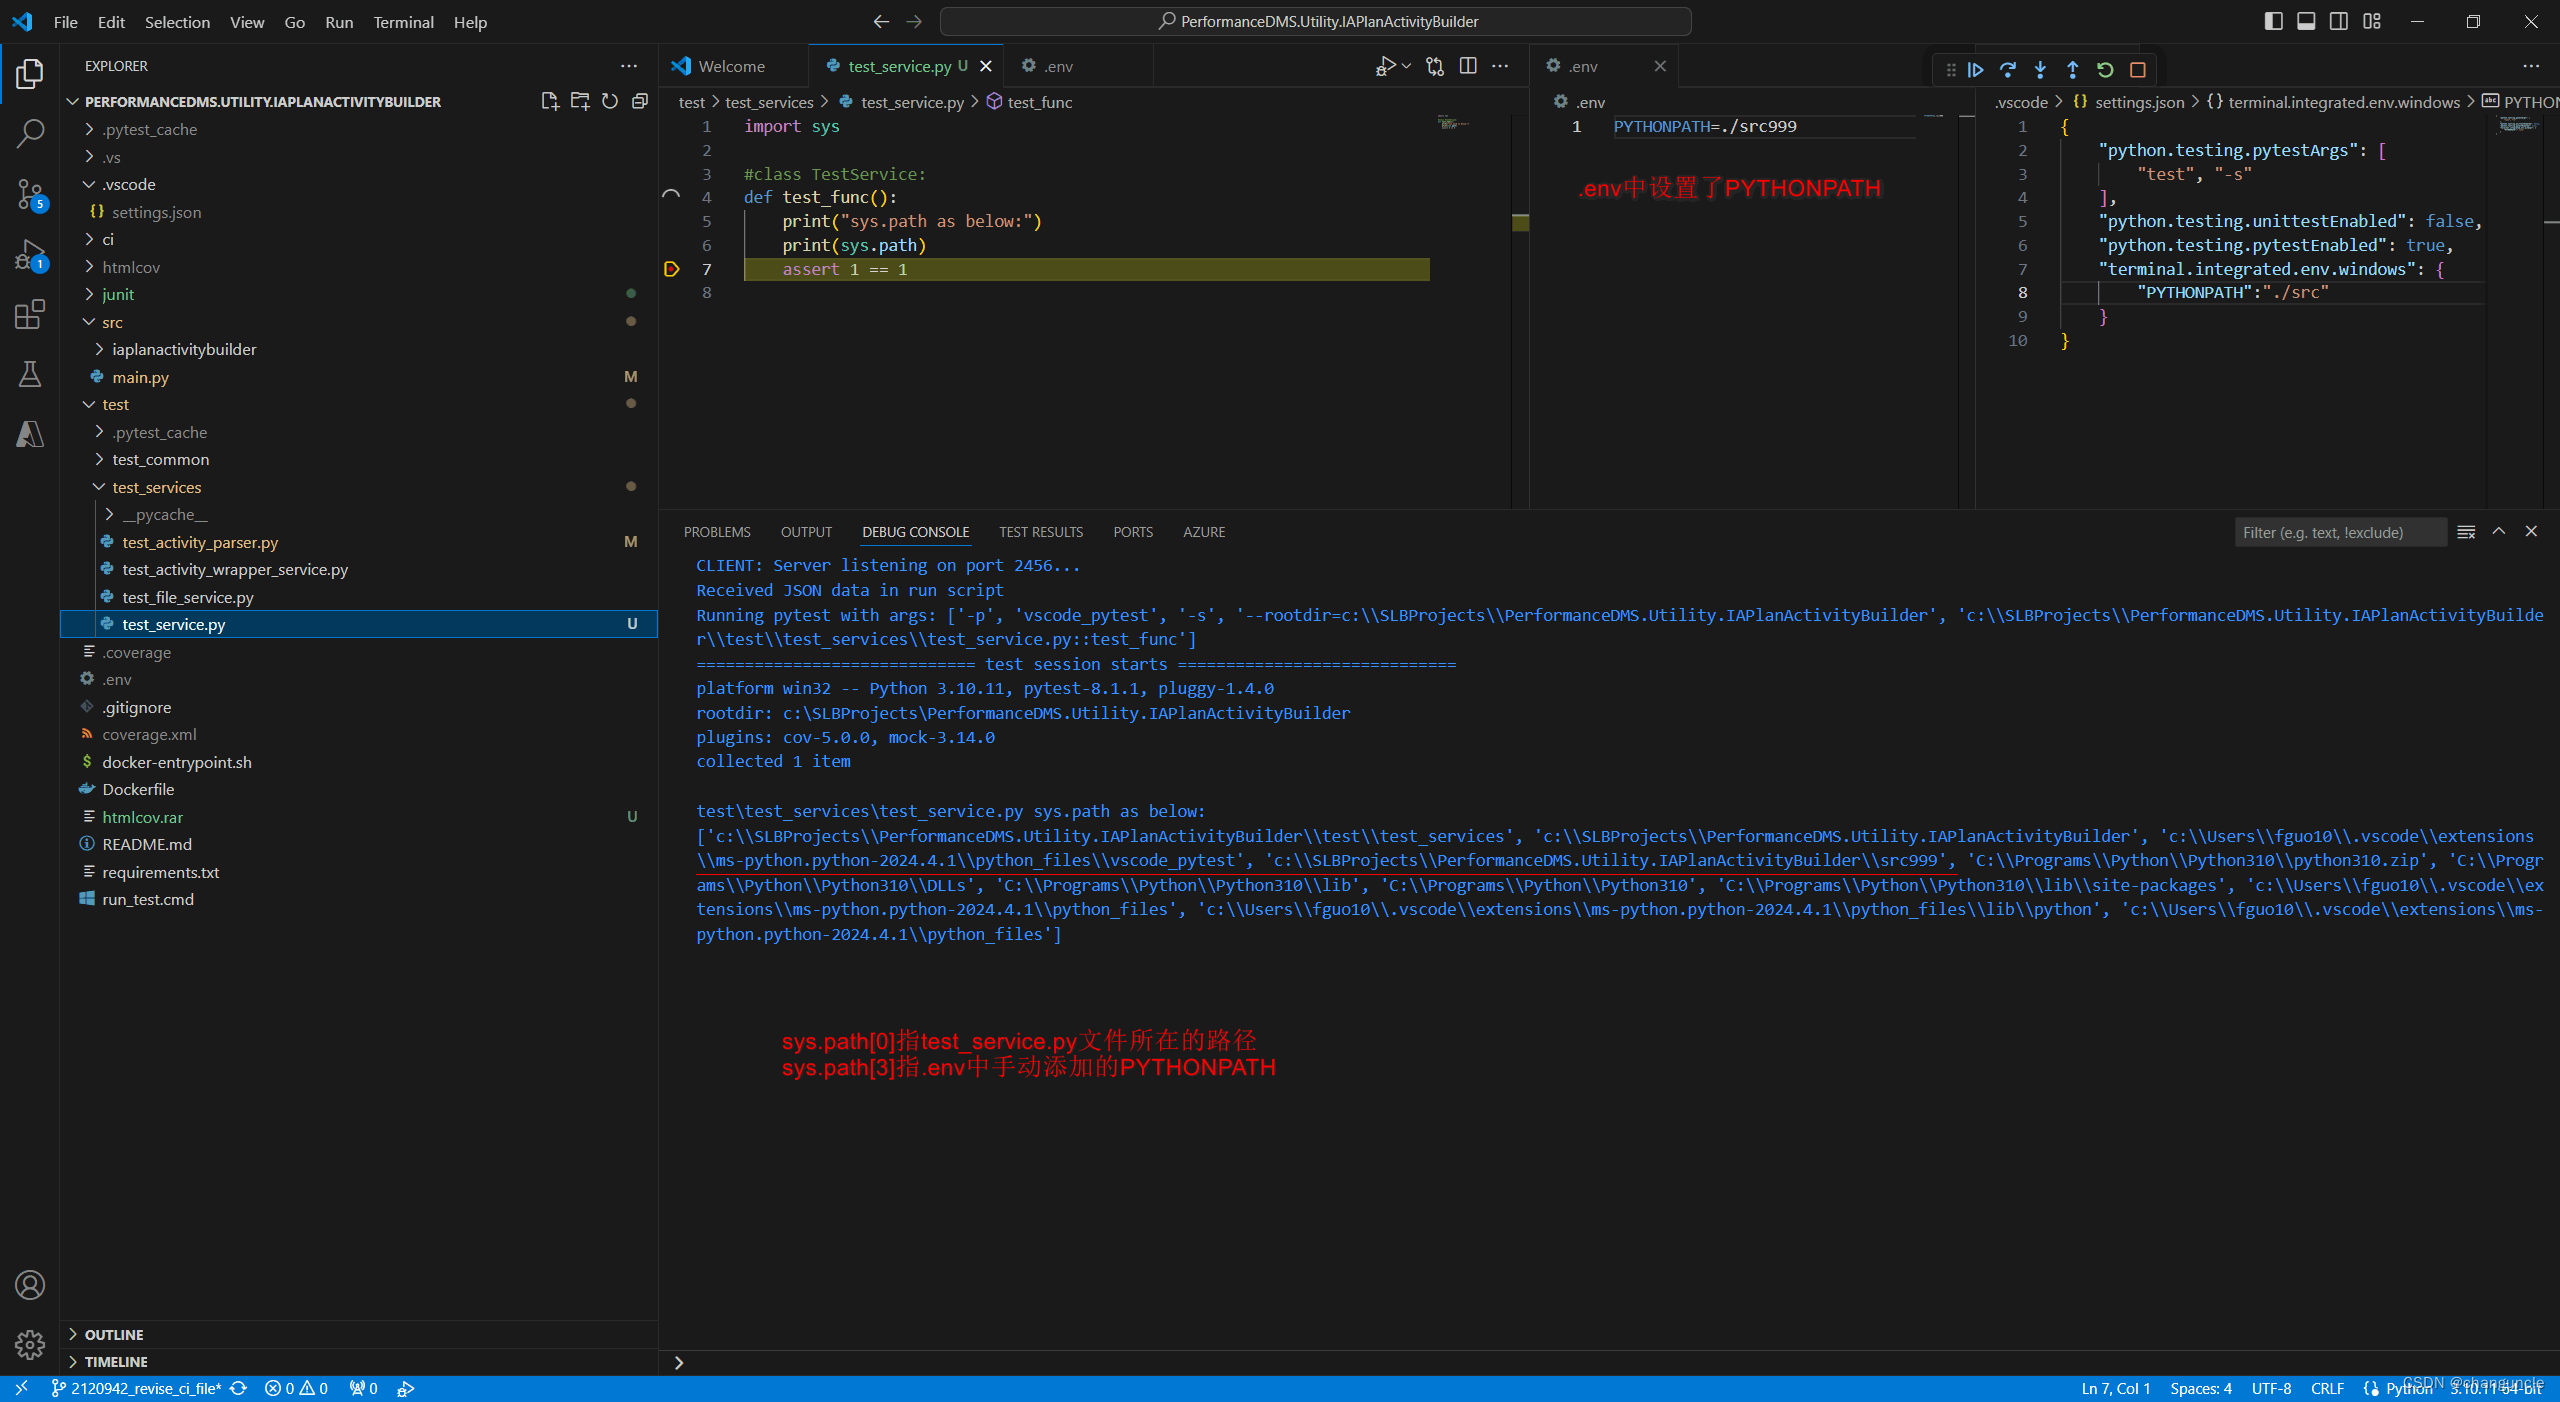The width and height of the screenshot is (2560, 1402).
Task: Open the Terminal menu
Action: [x=403, y=22]
